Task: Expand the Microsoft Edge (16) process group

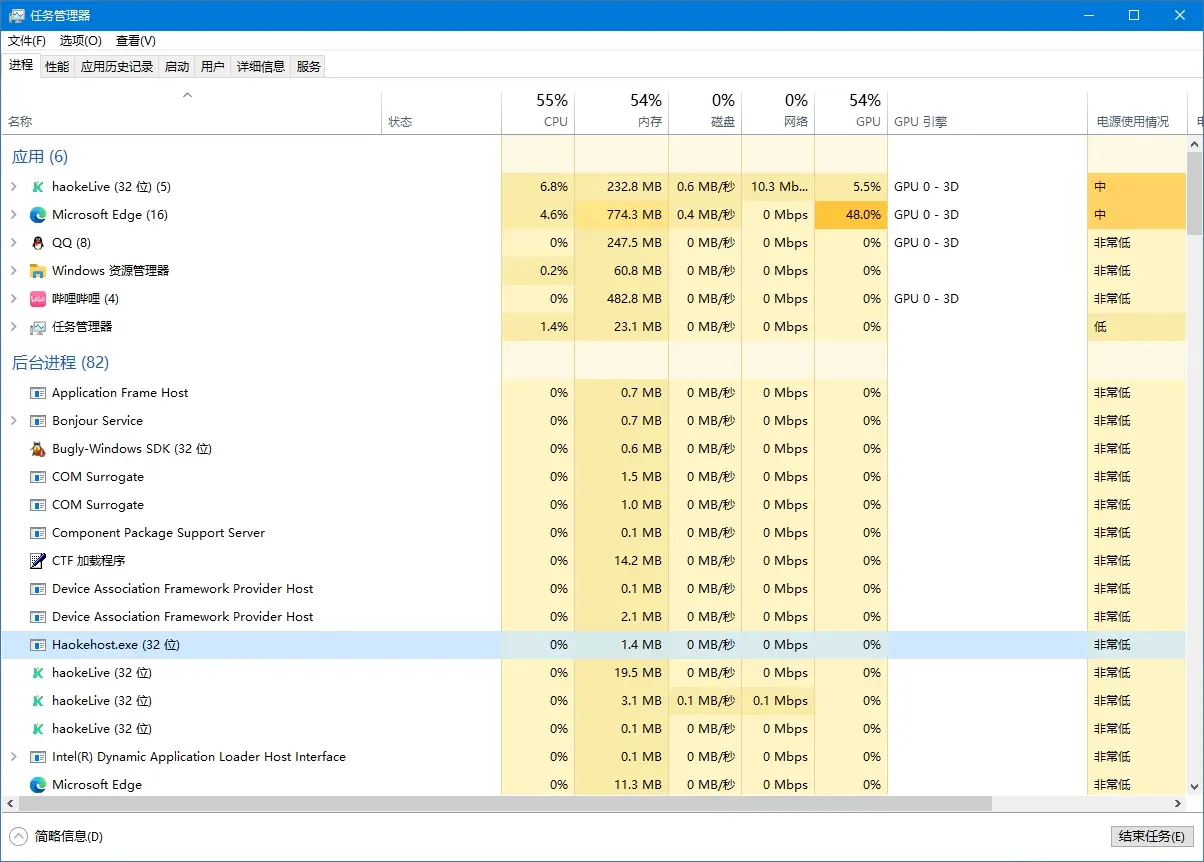Action: pyautogui.click(x=13, y=215)
